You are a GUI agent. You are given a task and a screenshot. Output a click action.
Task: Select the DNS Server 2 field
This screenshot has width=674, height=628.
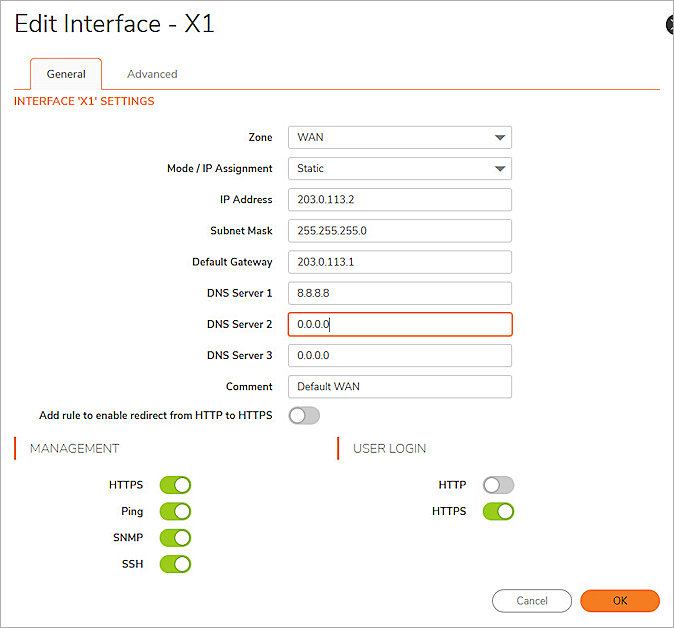click(x=399, y=324)
